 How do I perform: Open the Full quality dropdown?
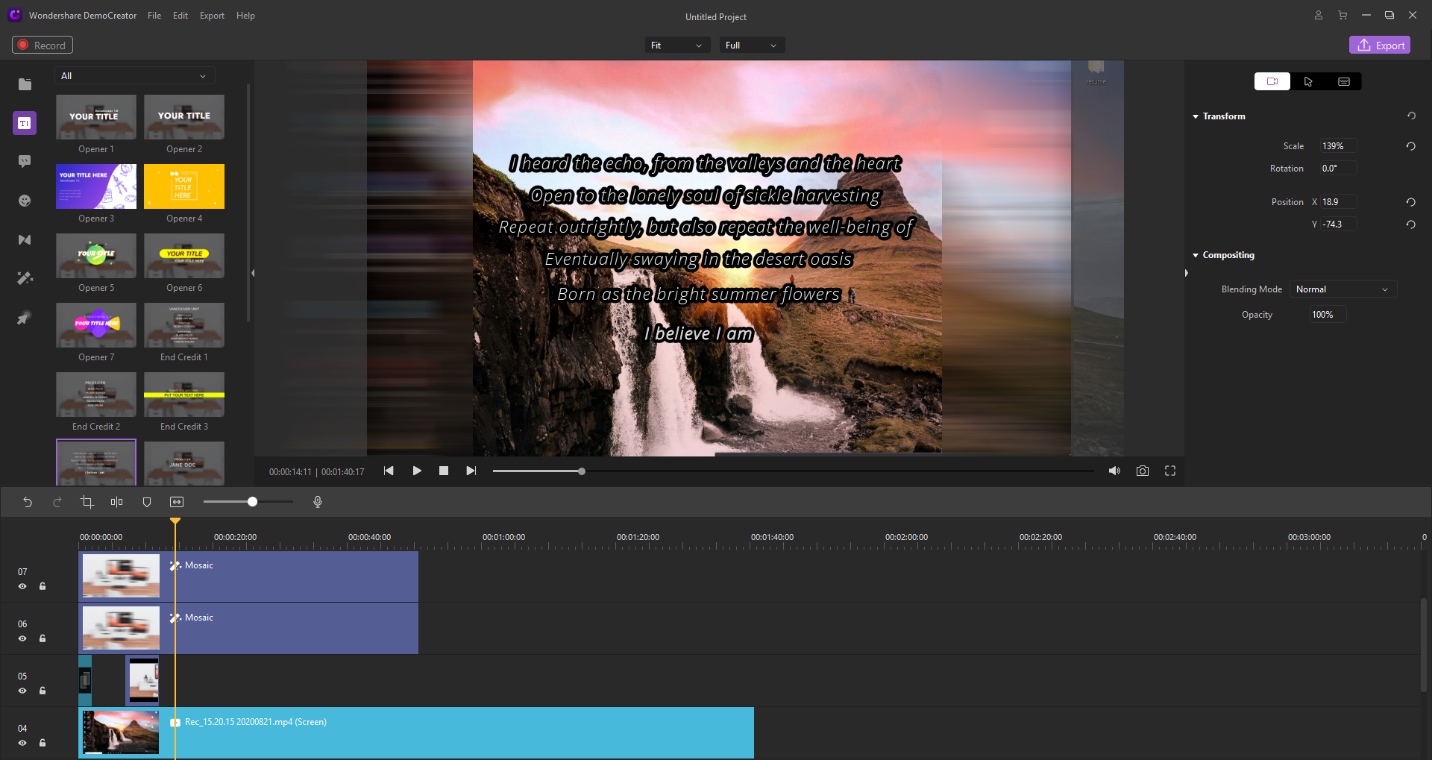[752, 45]
